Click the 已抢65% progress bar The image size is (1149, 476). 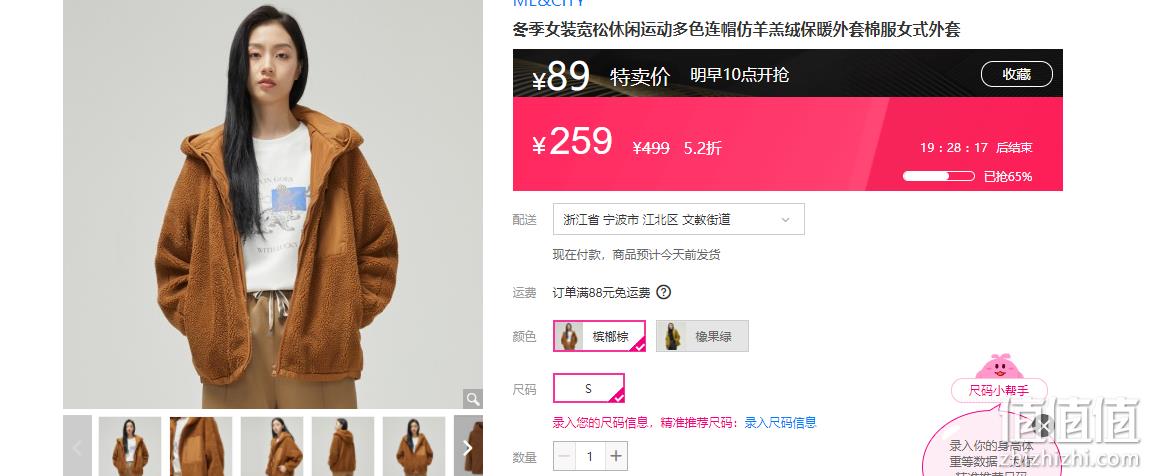(x=939, y=176)
